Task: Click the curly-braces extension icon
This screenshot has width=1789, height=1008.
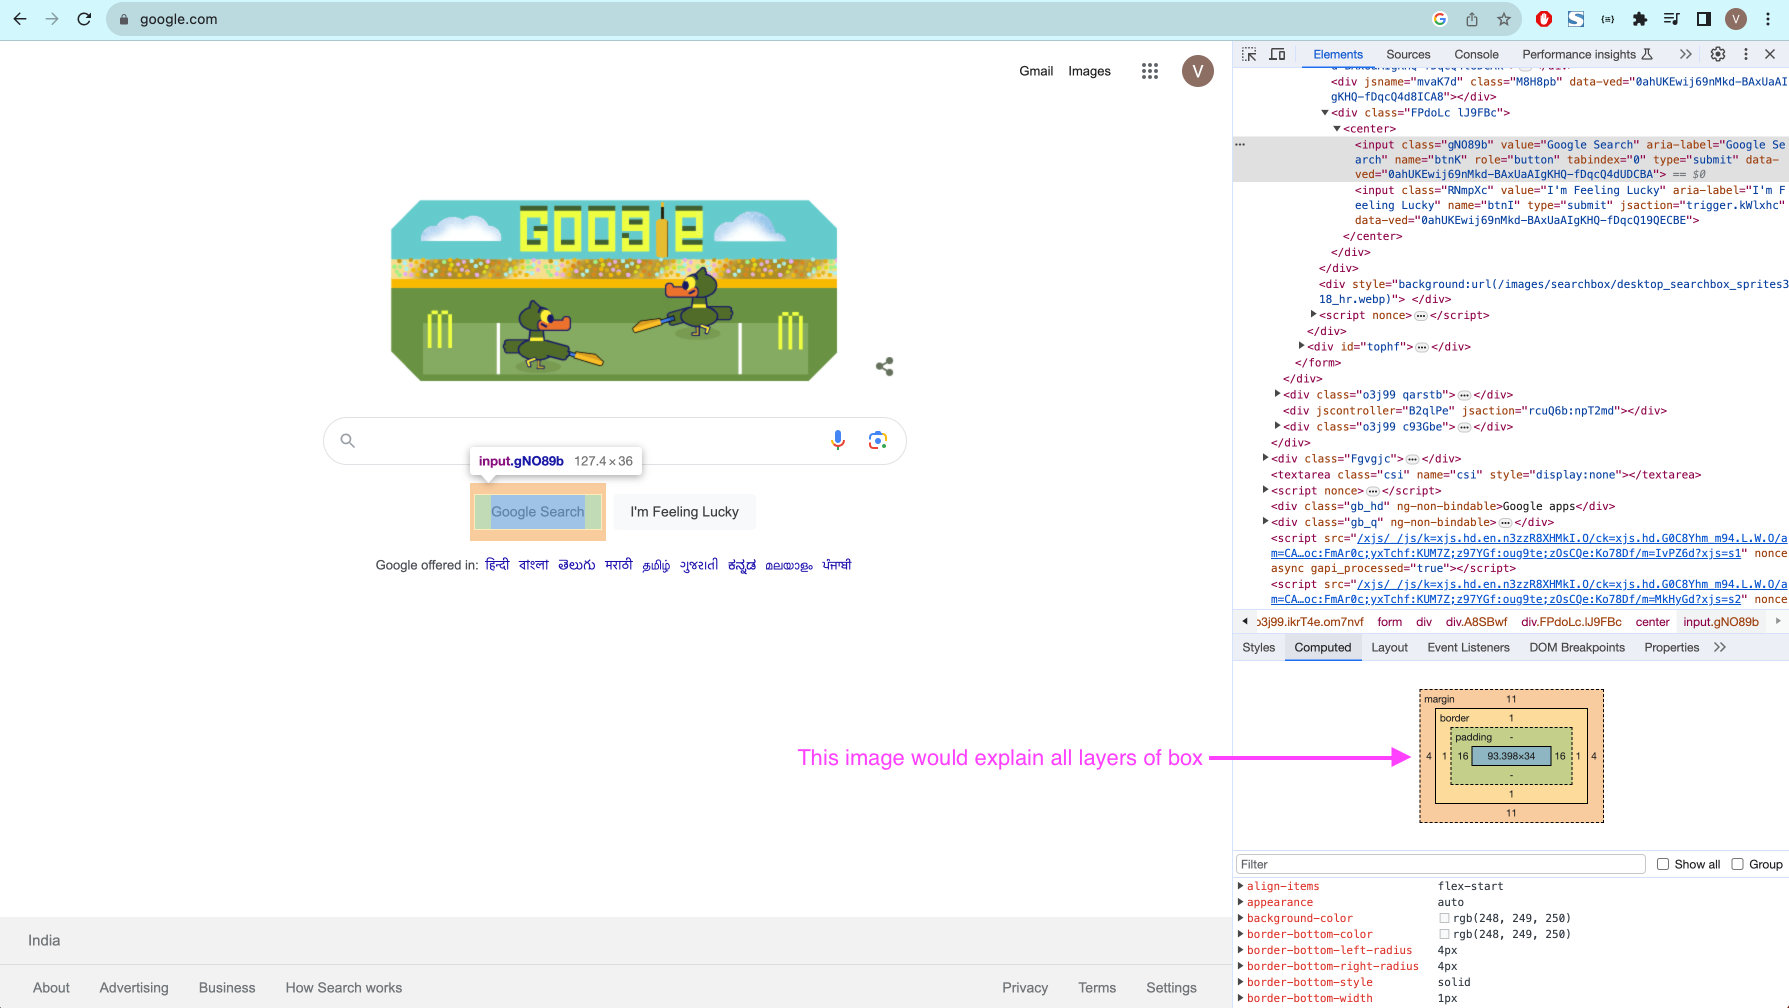Action: pos(1608,19)
